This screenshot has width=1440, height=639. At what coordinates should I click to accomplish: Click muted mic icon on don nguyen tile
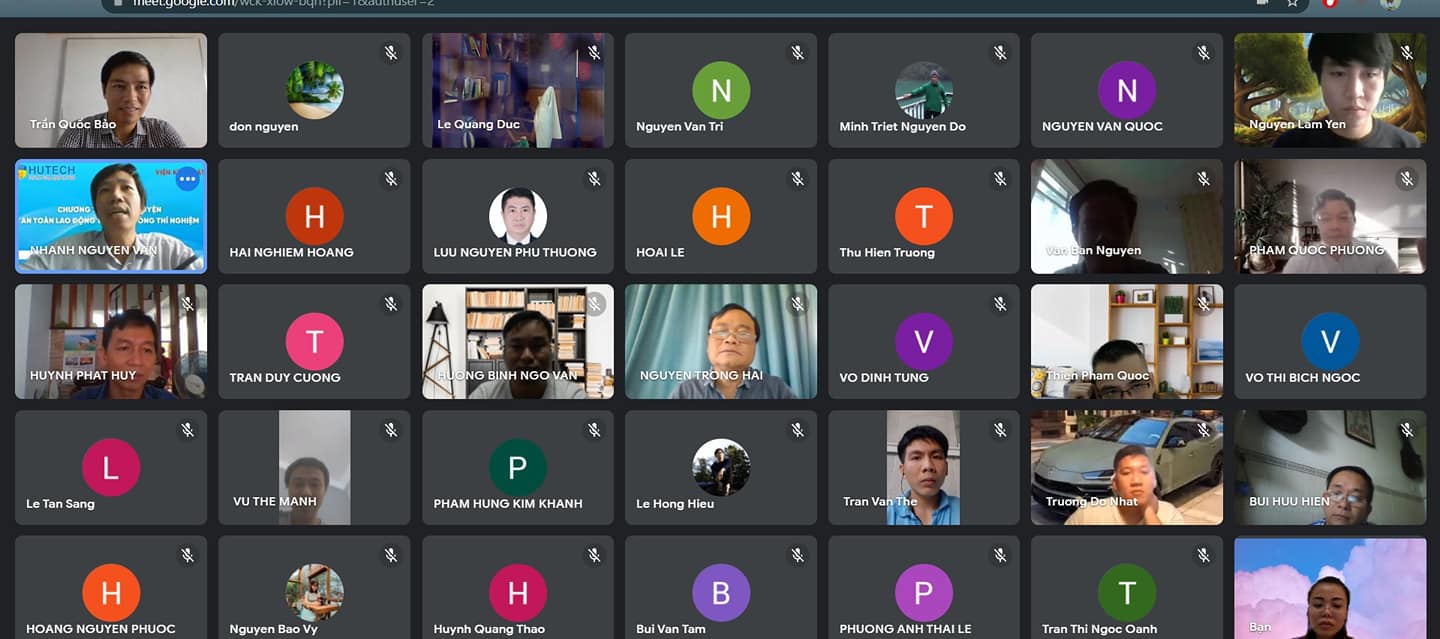coord(391,53)
